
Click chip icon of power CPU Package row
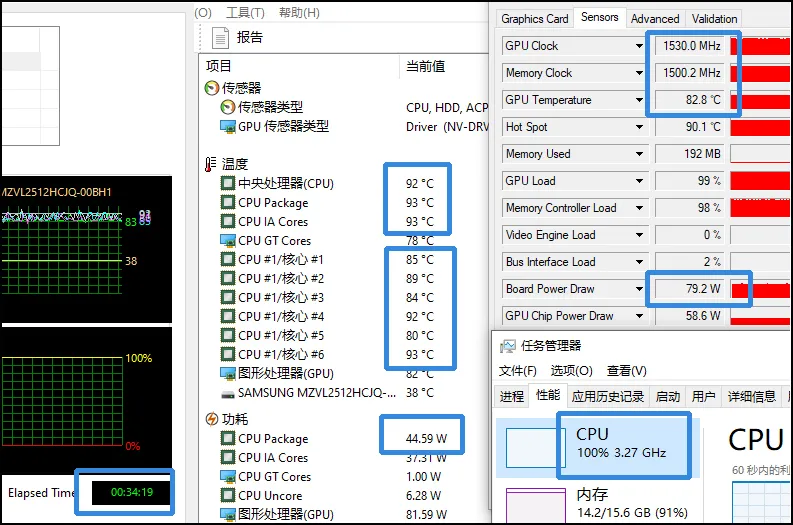point(228,439)
